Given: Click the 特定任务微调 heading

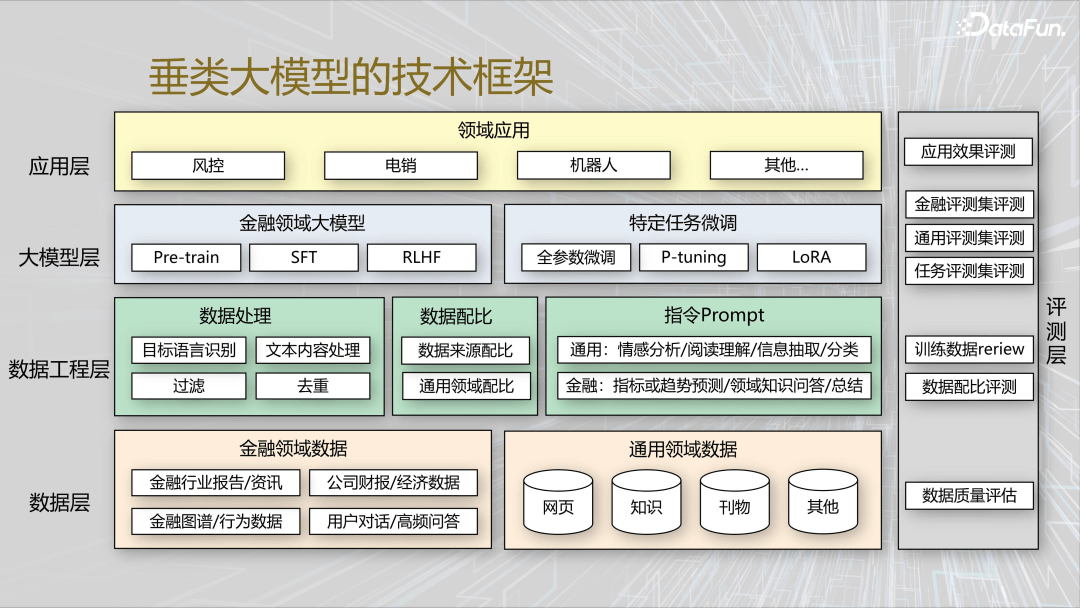Looking at the screenshot, I should pyautogui.click(x=683, y=223).
